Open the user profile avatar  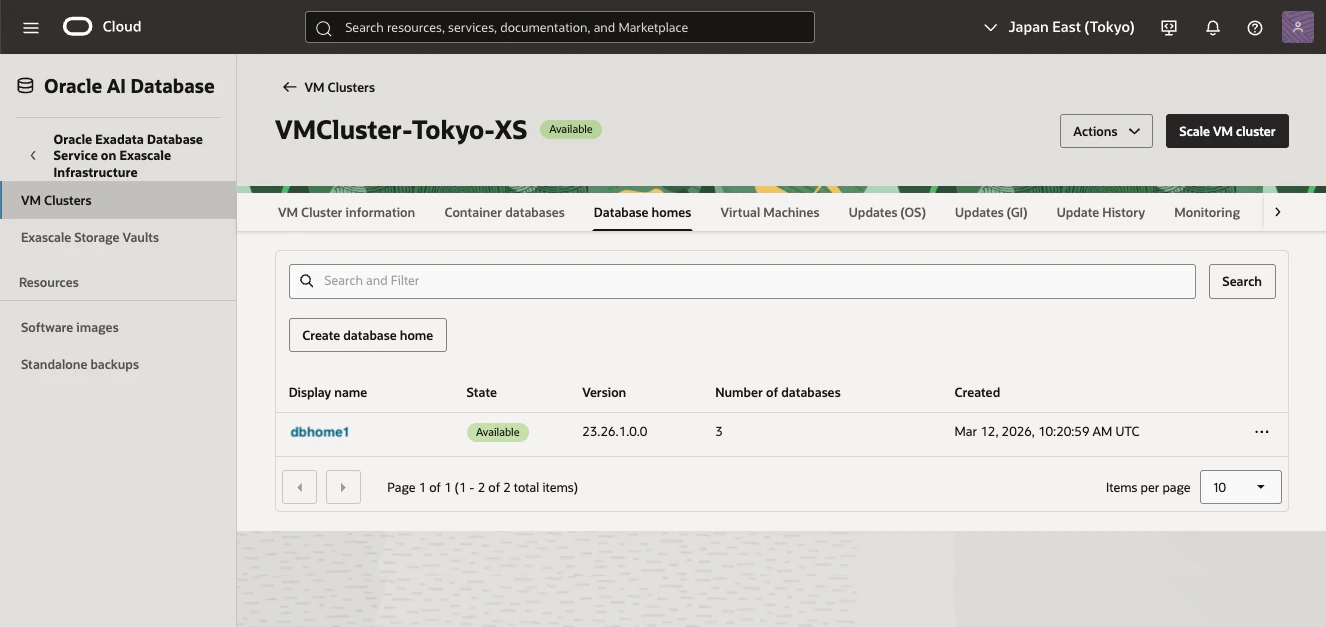(x=1297, y=27)
